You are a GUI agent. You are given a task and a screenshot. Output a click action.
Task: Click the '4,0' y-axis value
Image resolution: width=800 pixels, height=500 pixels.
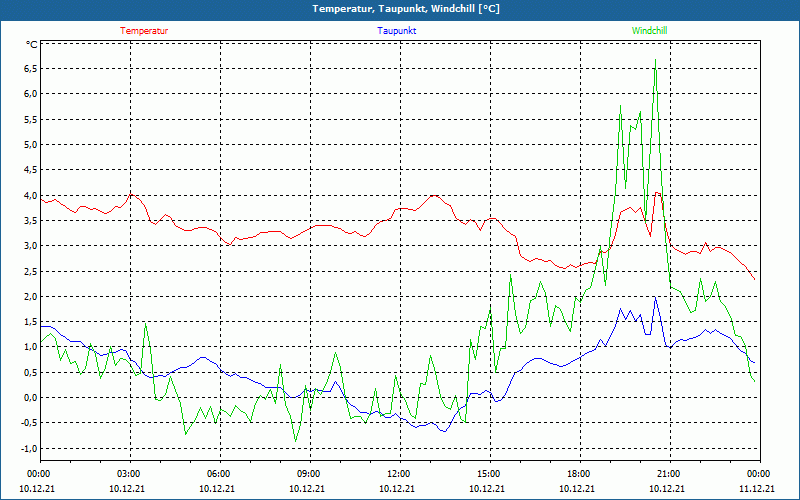[x=31, y=195]
